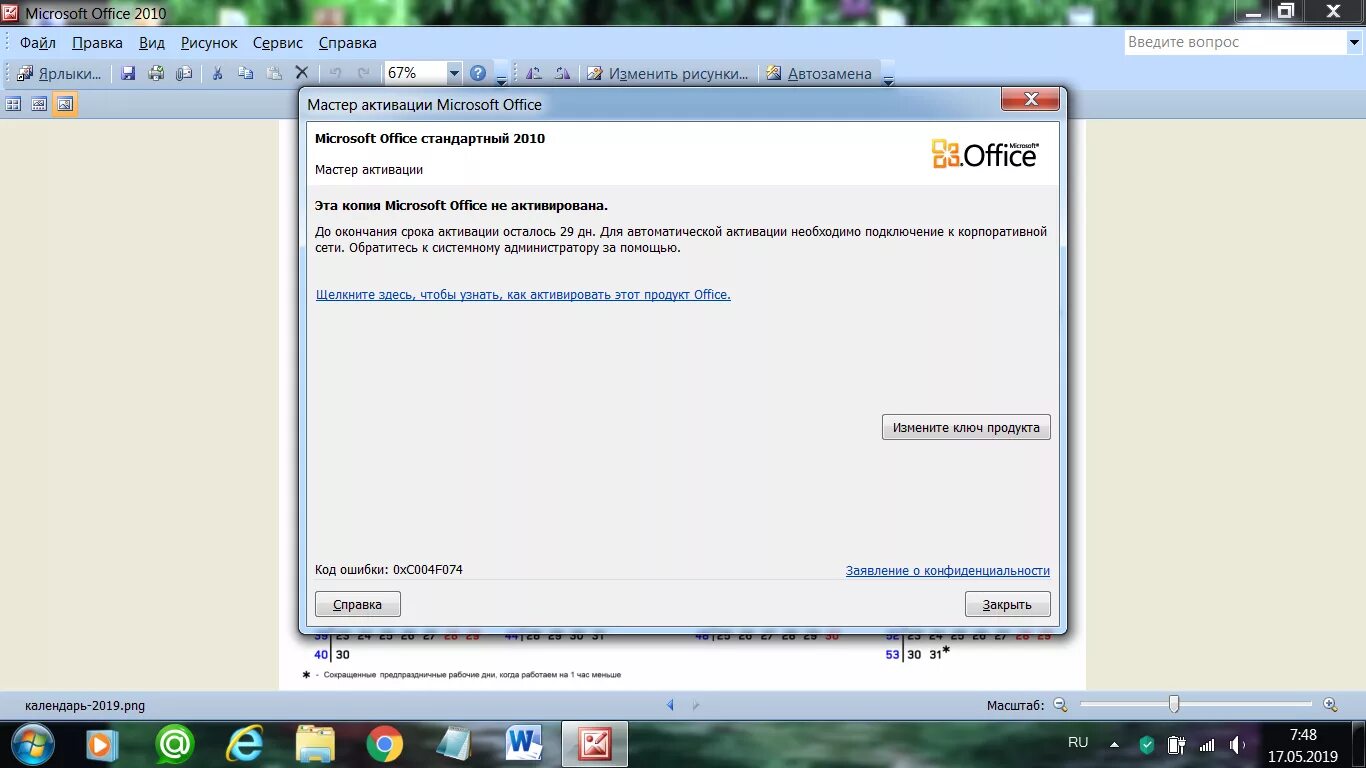Switch to thumbnail view icon
Viewport: 1366px width, 768px height.
coord(14,104)
